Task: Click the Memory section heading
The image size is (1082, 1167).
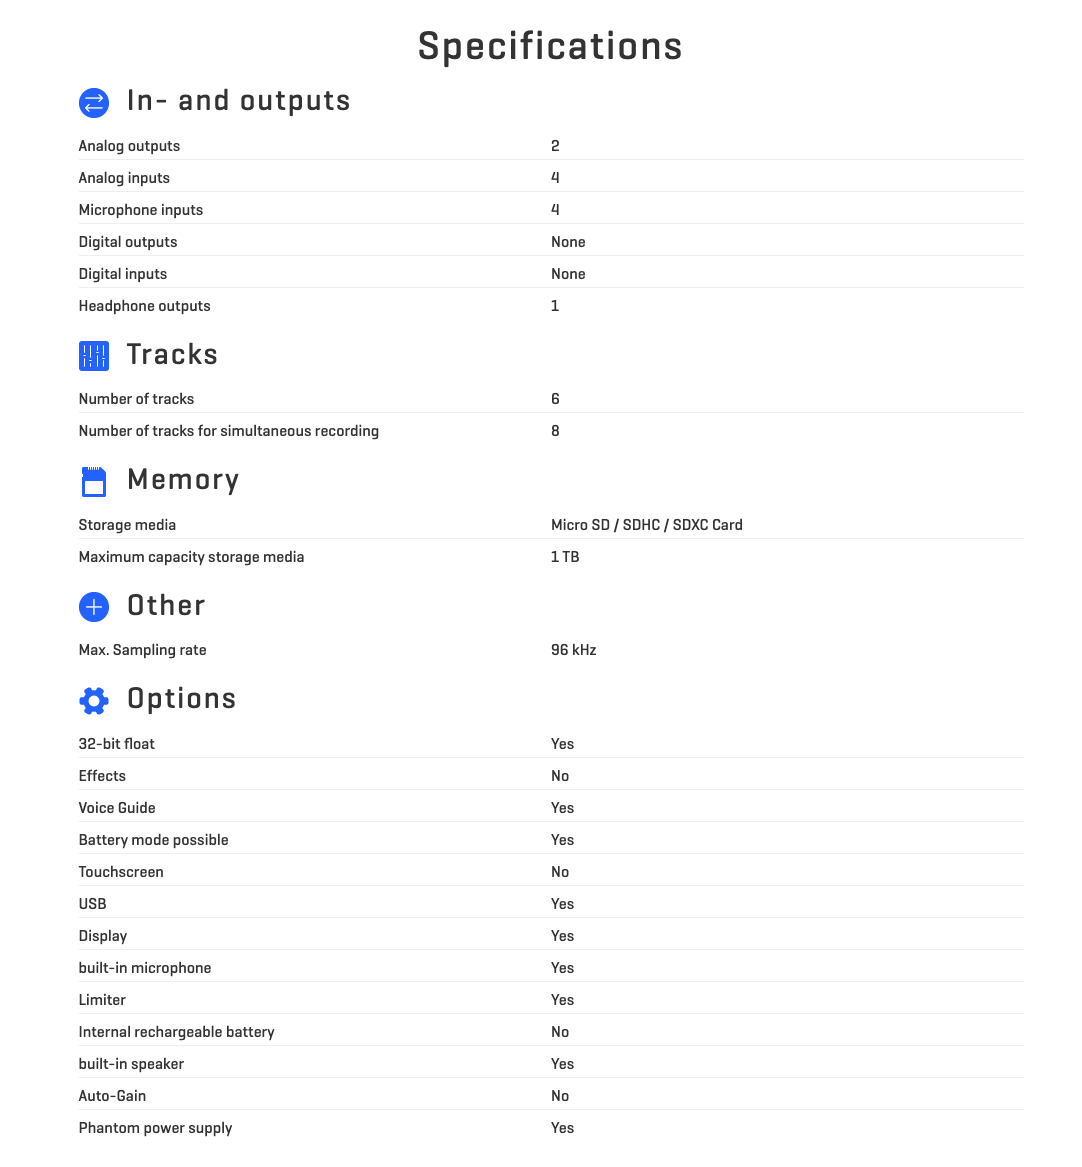Action: (183, 480)
